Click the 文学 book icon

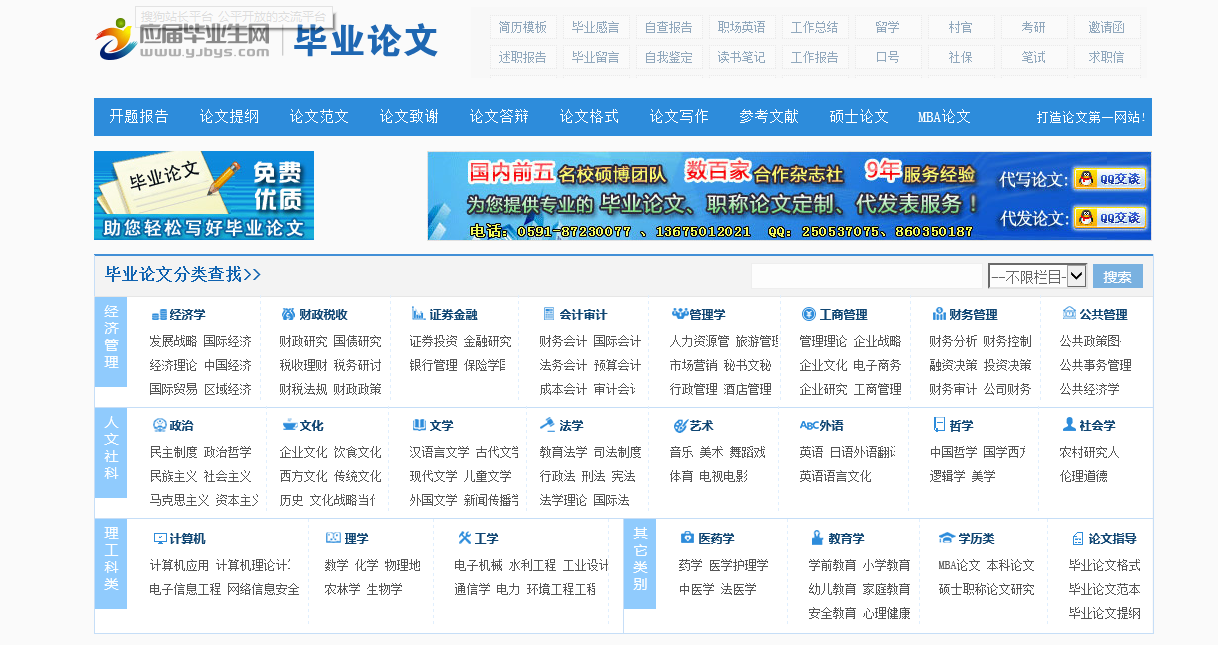(419, 425)
